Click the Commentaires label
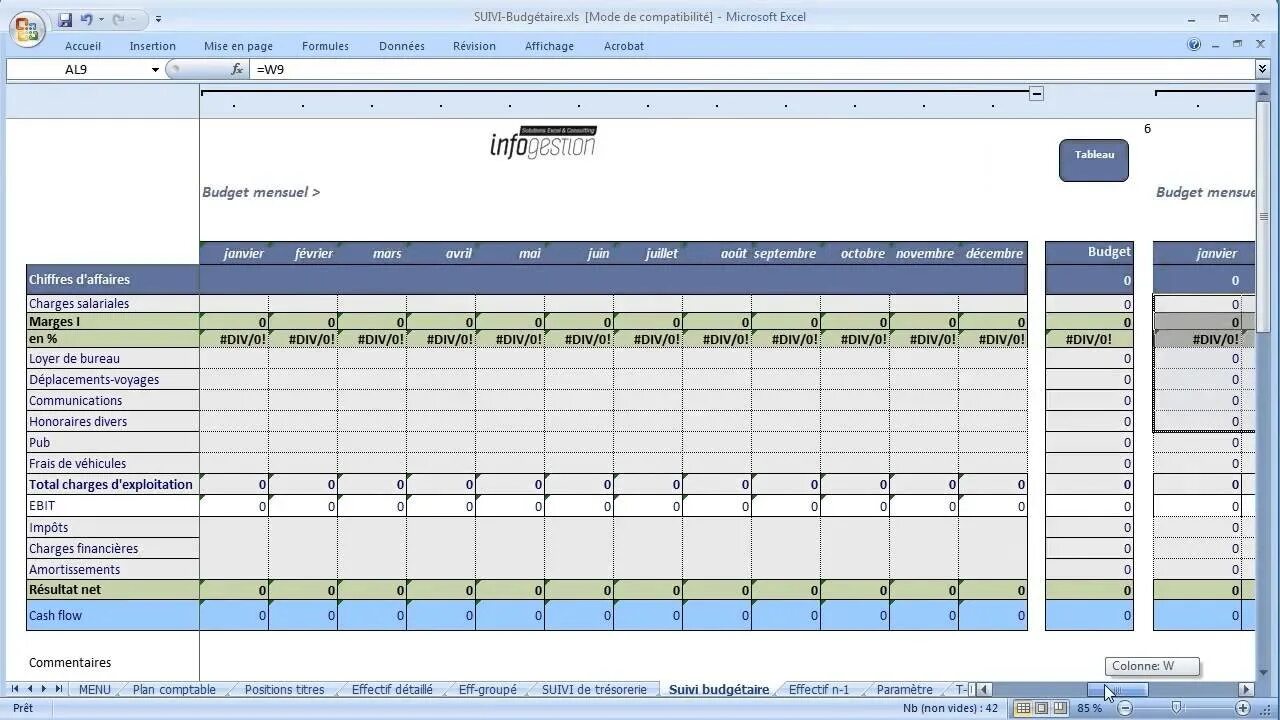The image size is (1280, 720). [70, 663]
